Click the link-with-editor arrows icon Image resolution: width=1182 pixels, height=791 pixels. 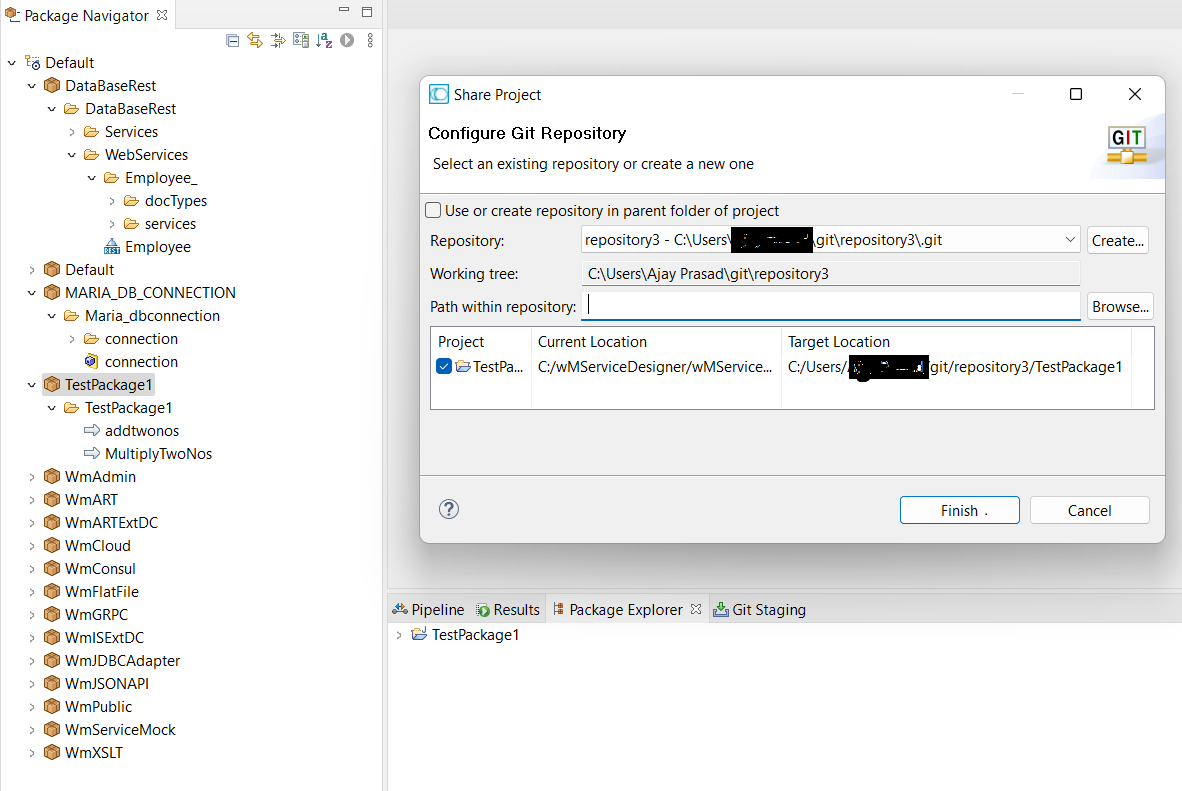click(x=254, y=40)
